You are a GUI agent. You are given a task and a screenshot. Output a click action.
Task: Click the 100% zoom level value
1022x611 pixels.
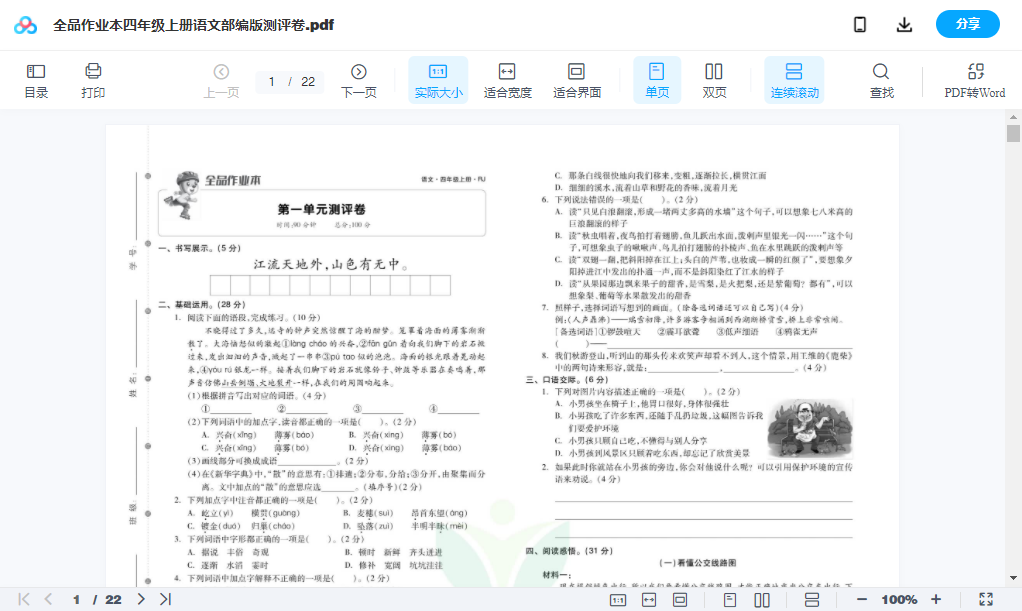click(x=899, y=599)
